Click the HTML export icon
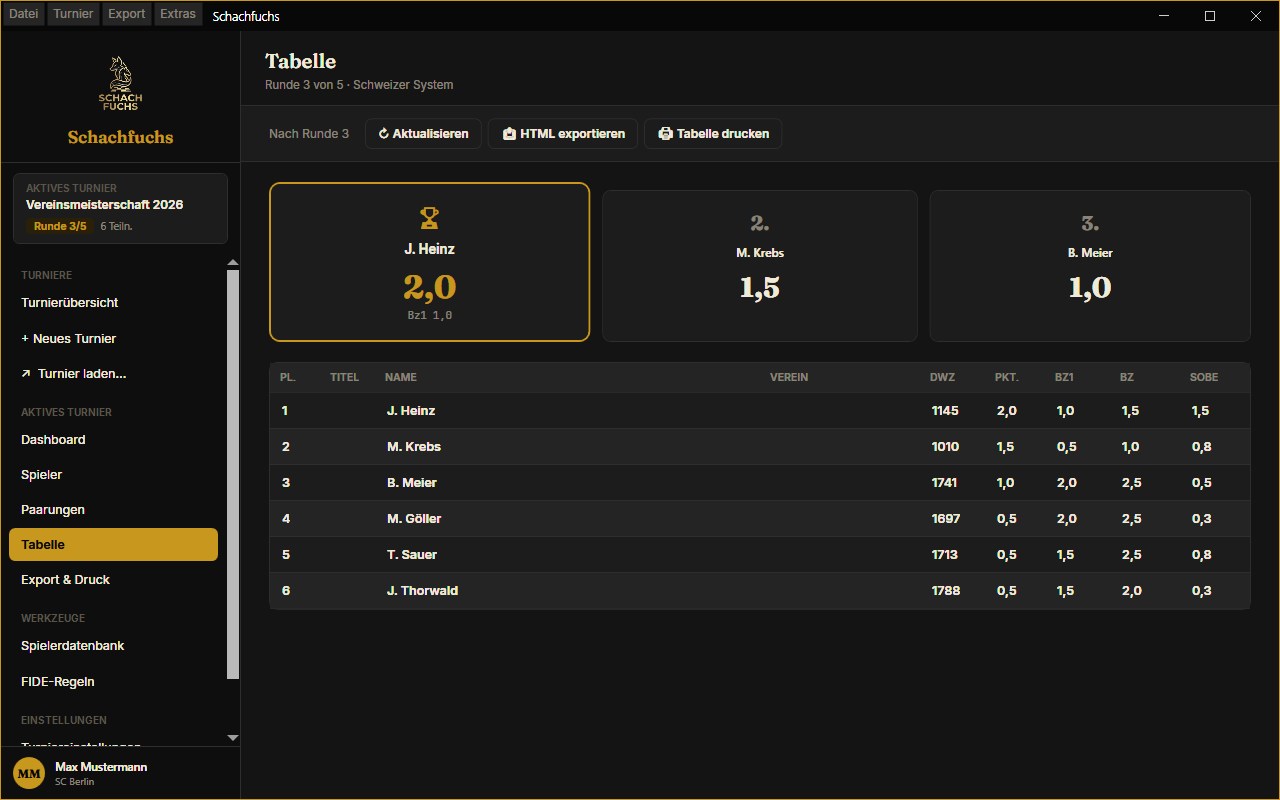Image resolution: width=1280 pixels, height=800 pixels. tap(509, 134)
